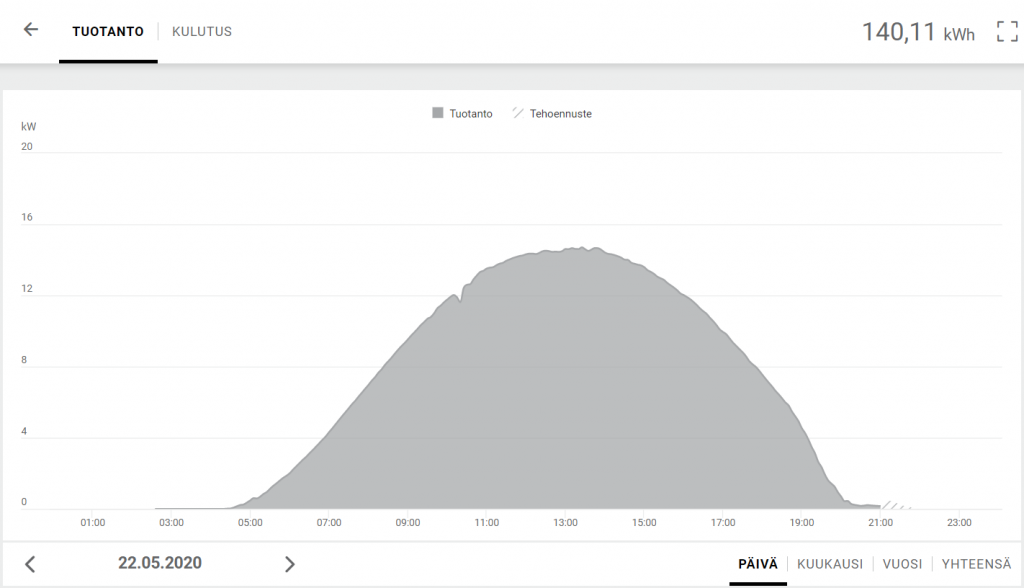This screenshot has height=588, width=1024.
Task: Switch to the Tuotanto tab
Action: point(108,31)
